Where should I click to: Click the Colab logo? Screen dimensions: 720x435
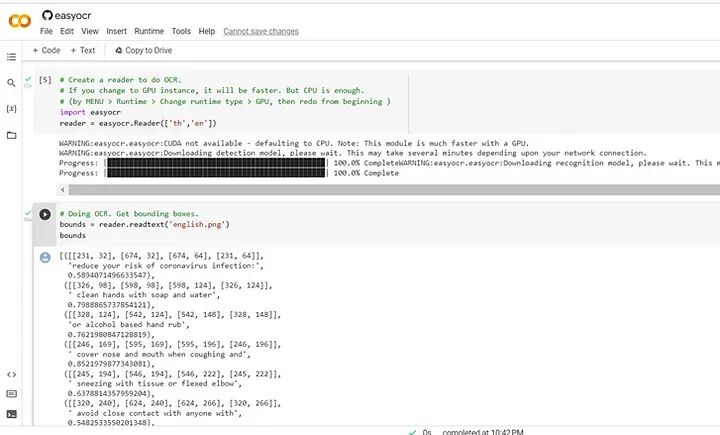point(20,21)
